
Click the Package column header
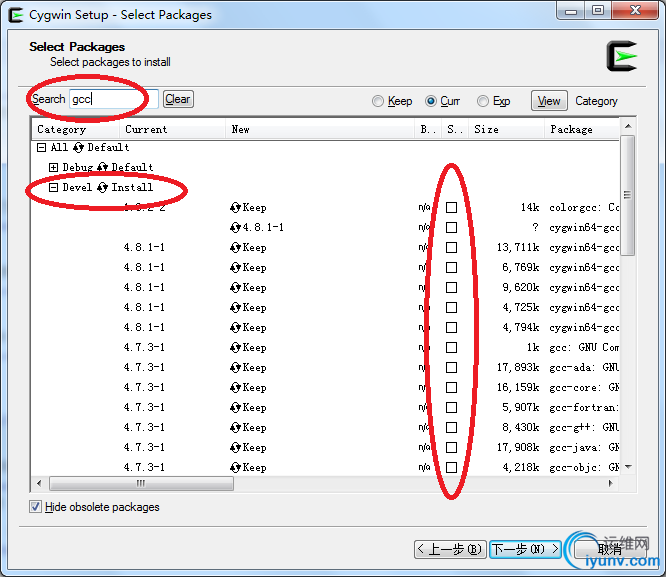tap(581, 129)
